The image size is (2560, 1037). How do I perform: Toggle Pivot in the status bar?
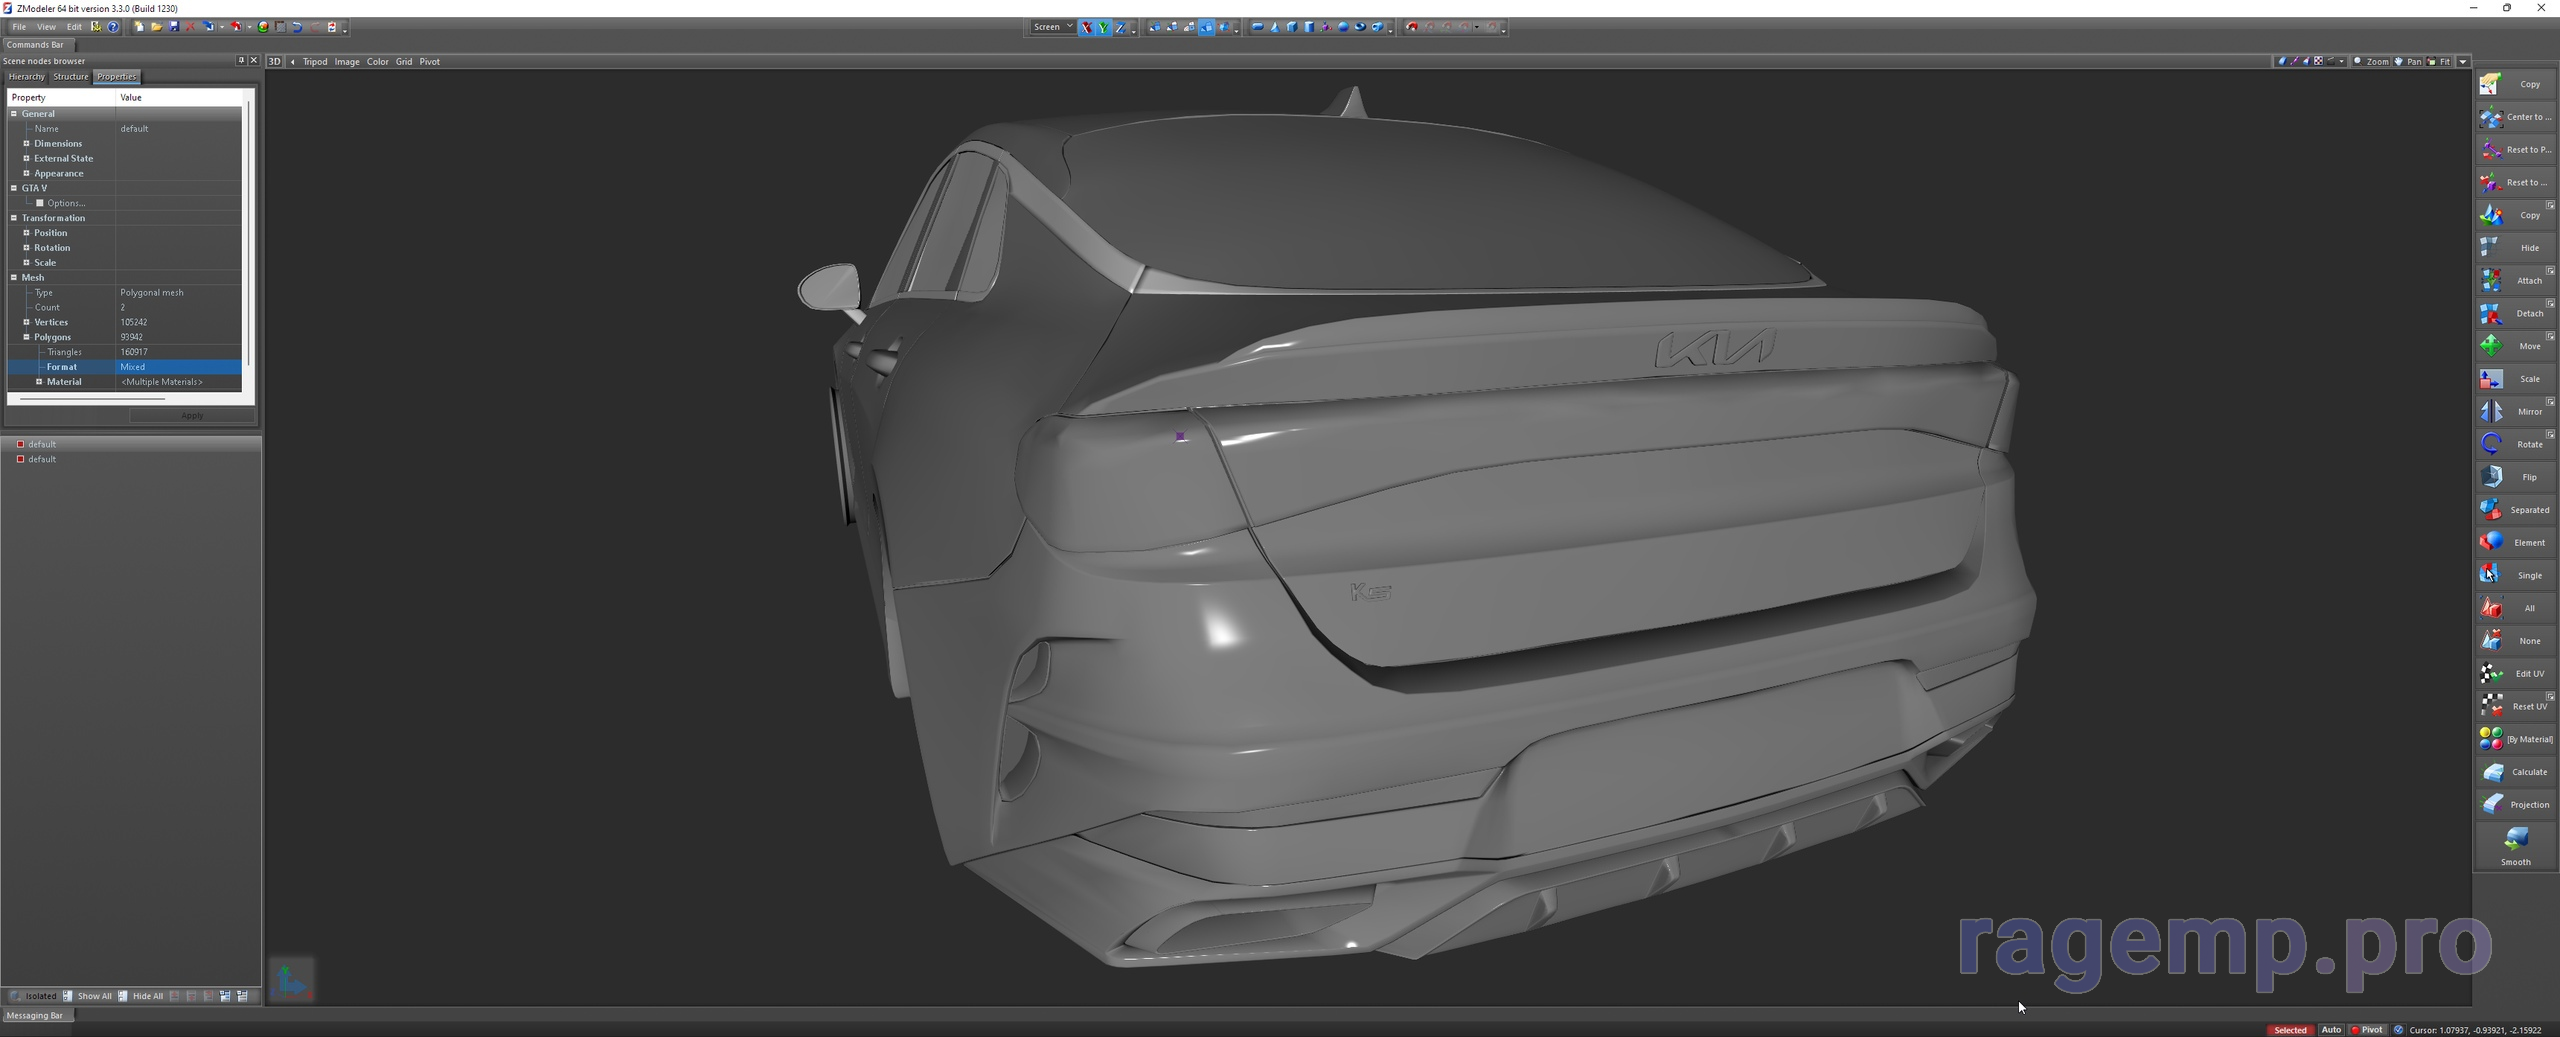point(2367,1030)
